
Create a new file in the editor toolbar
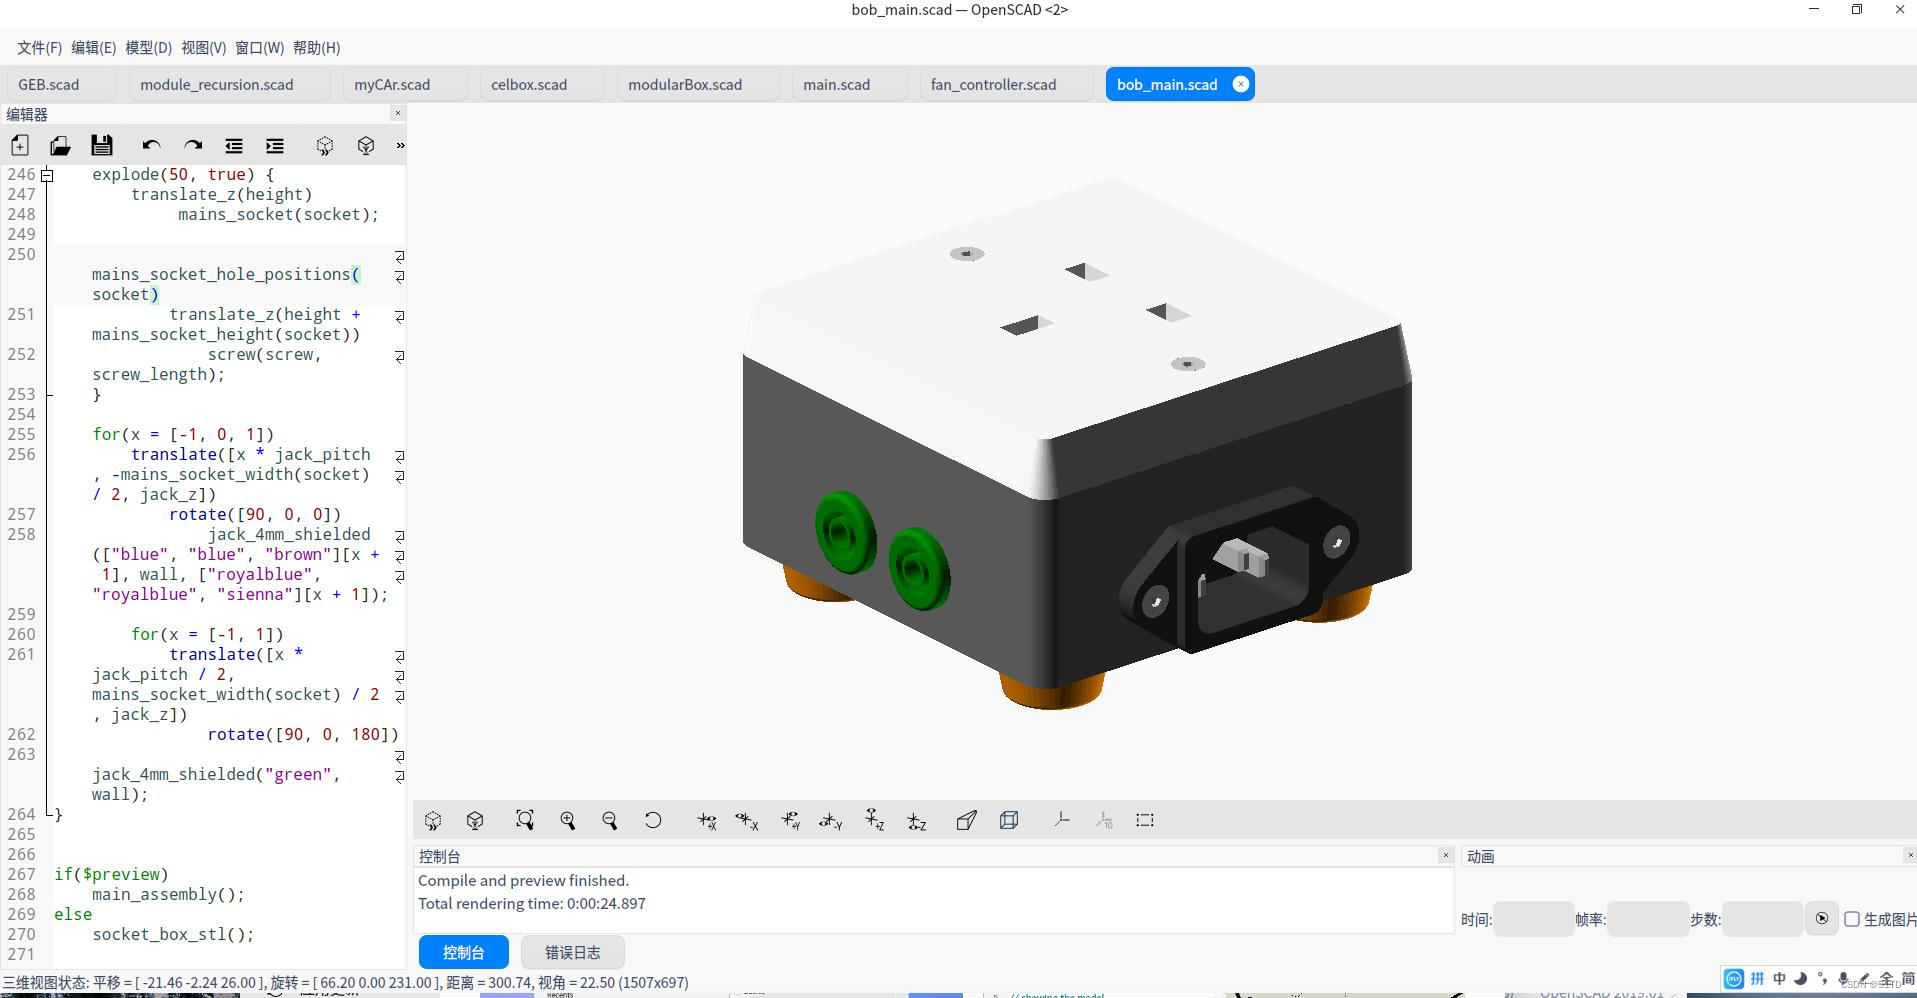[x=20, y=145]
